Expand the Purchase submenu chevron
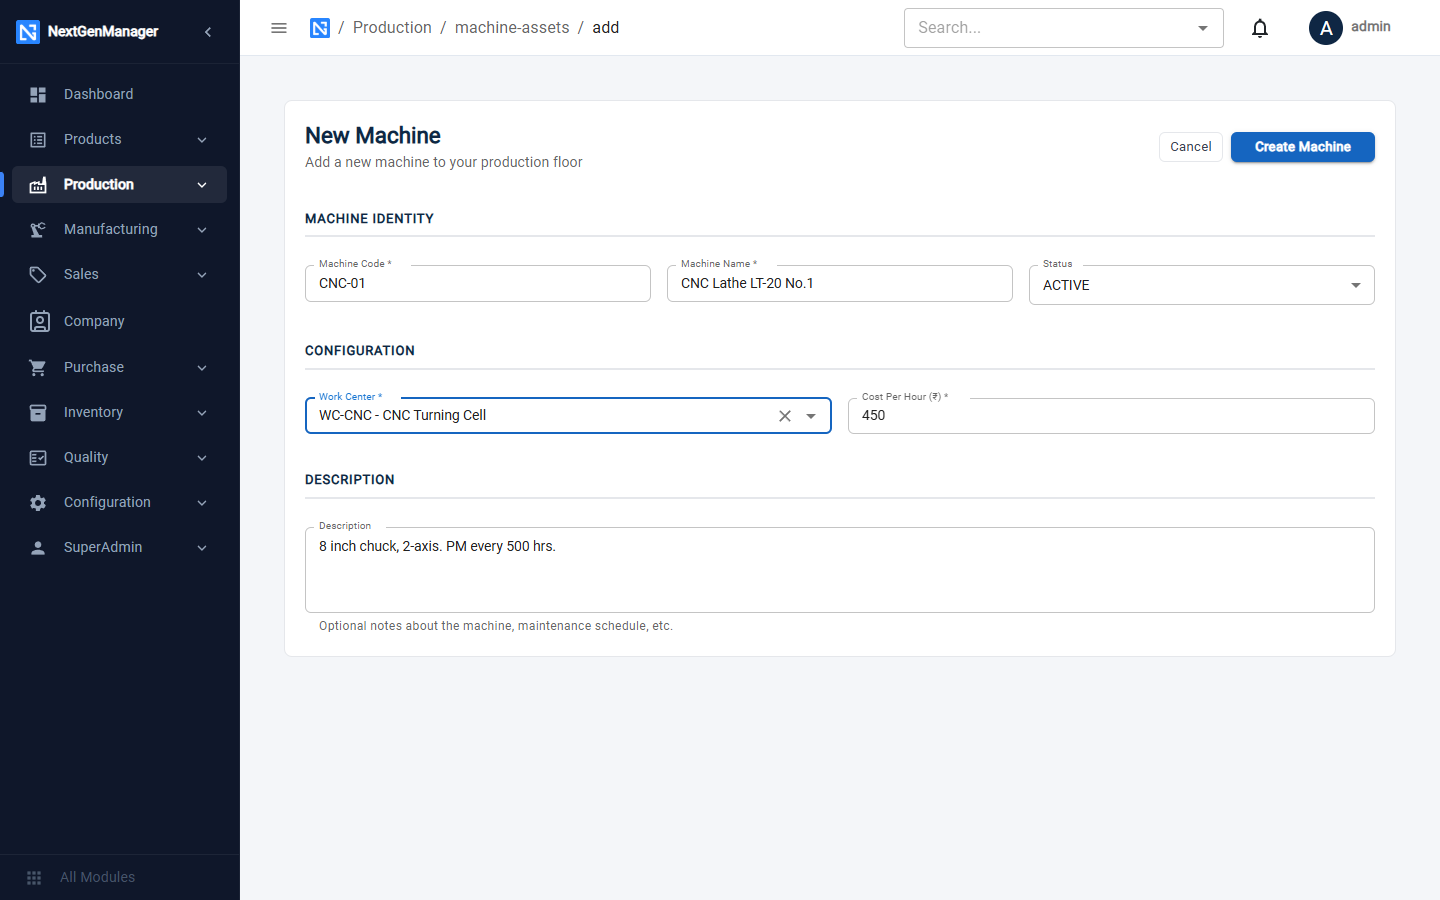1440x900 pixels. click(x=202, y=368)
